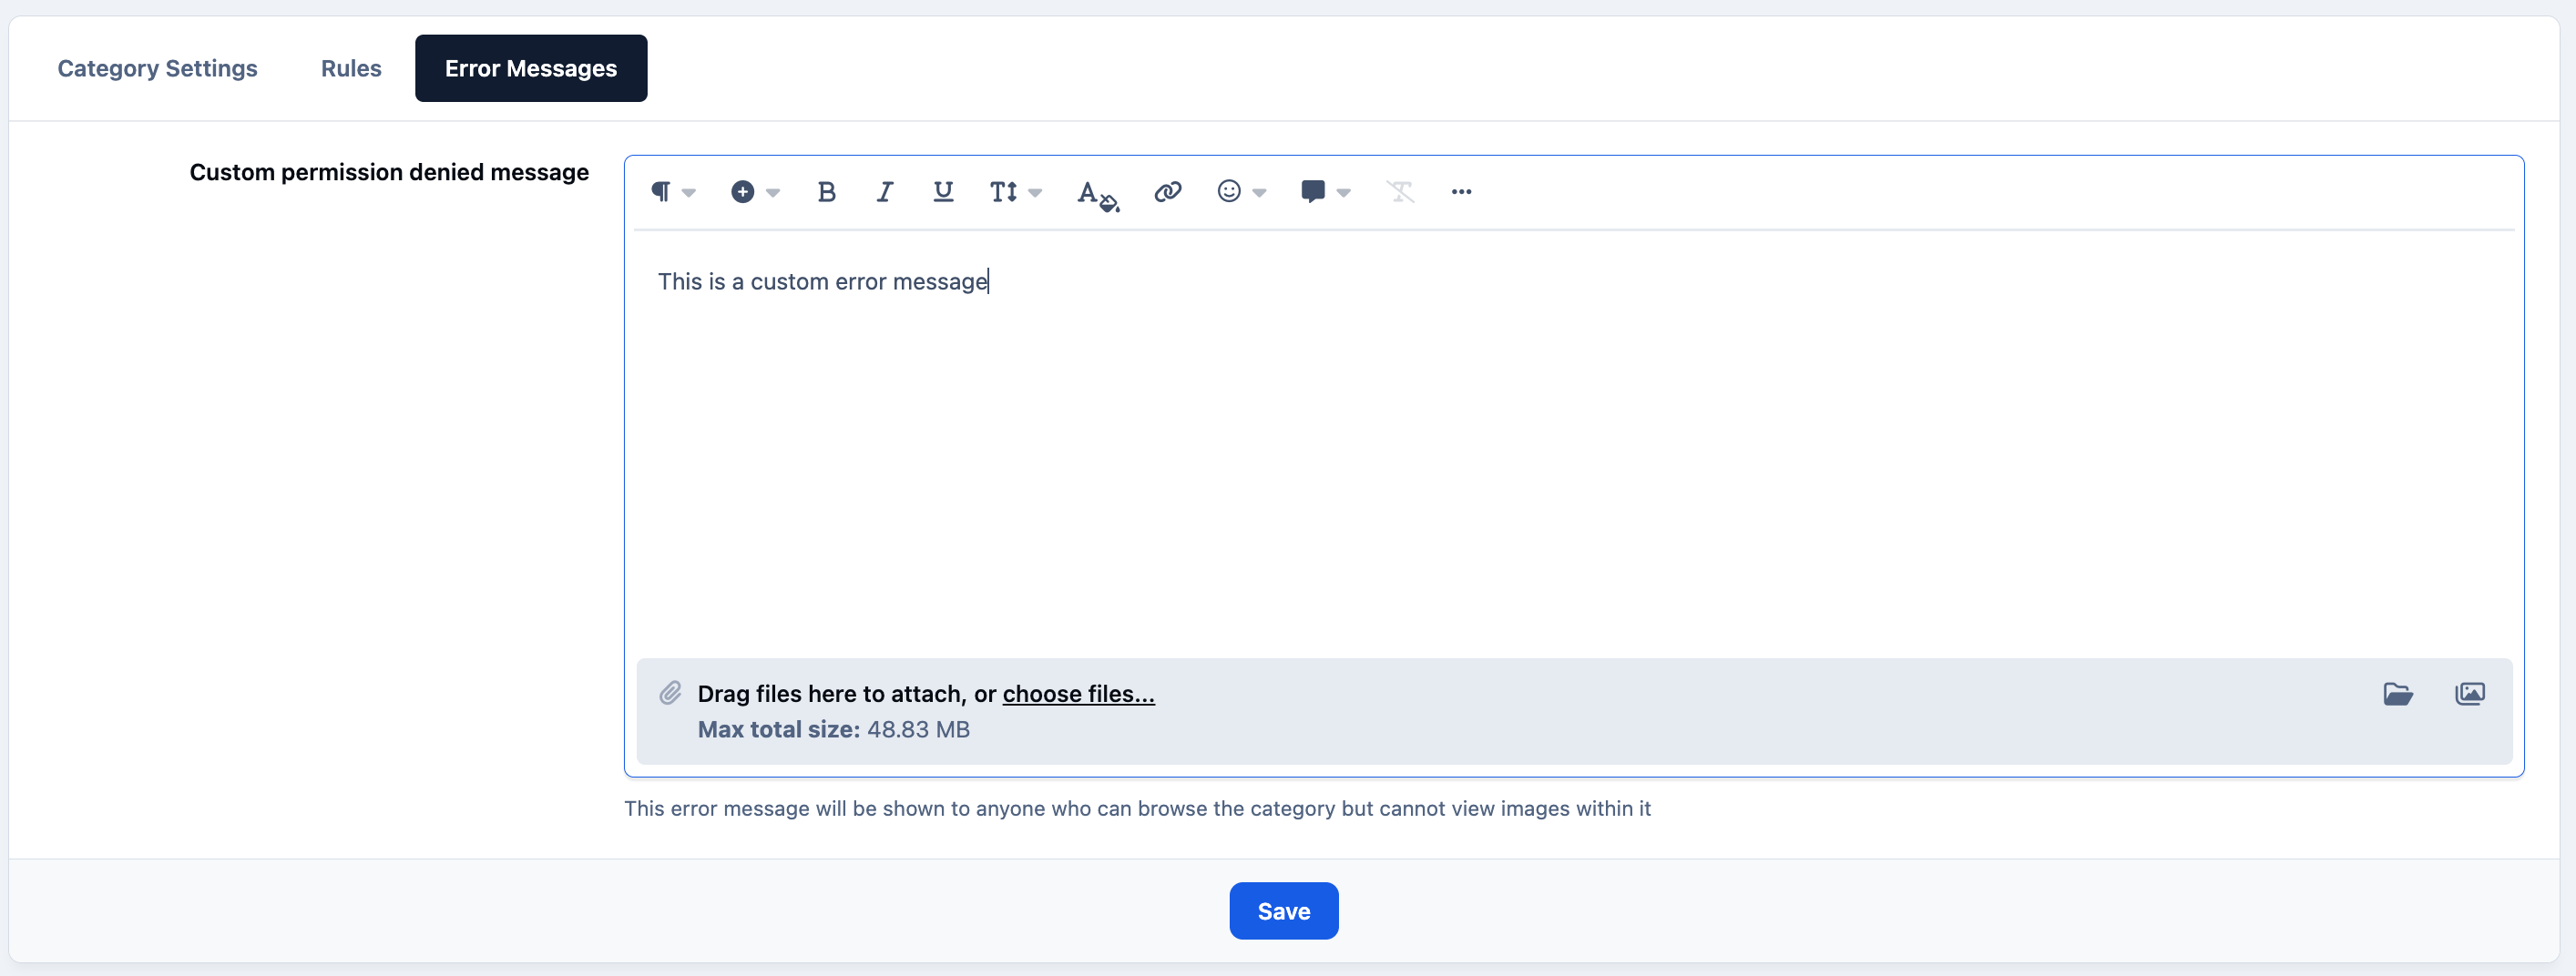Expand the quote bubble dropdown arrow

click(x=1344, y=193)
